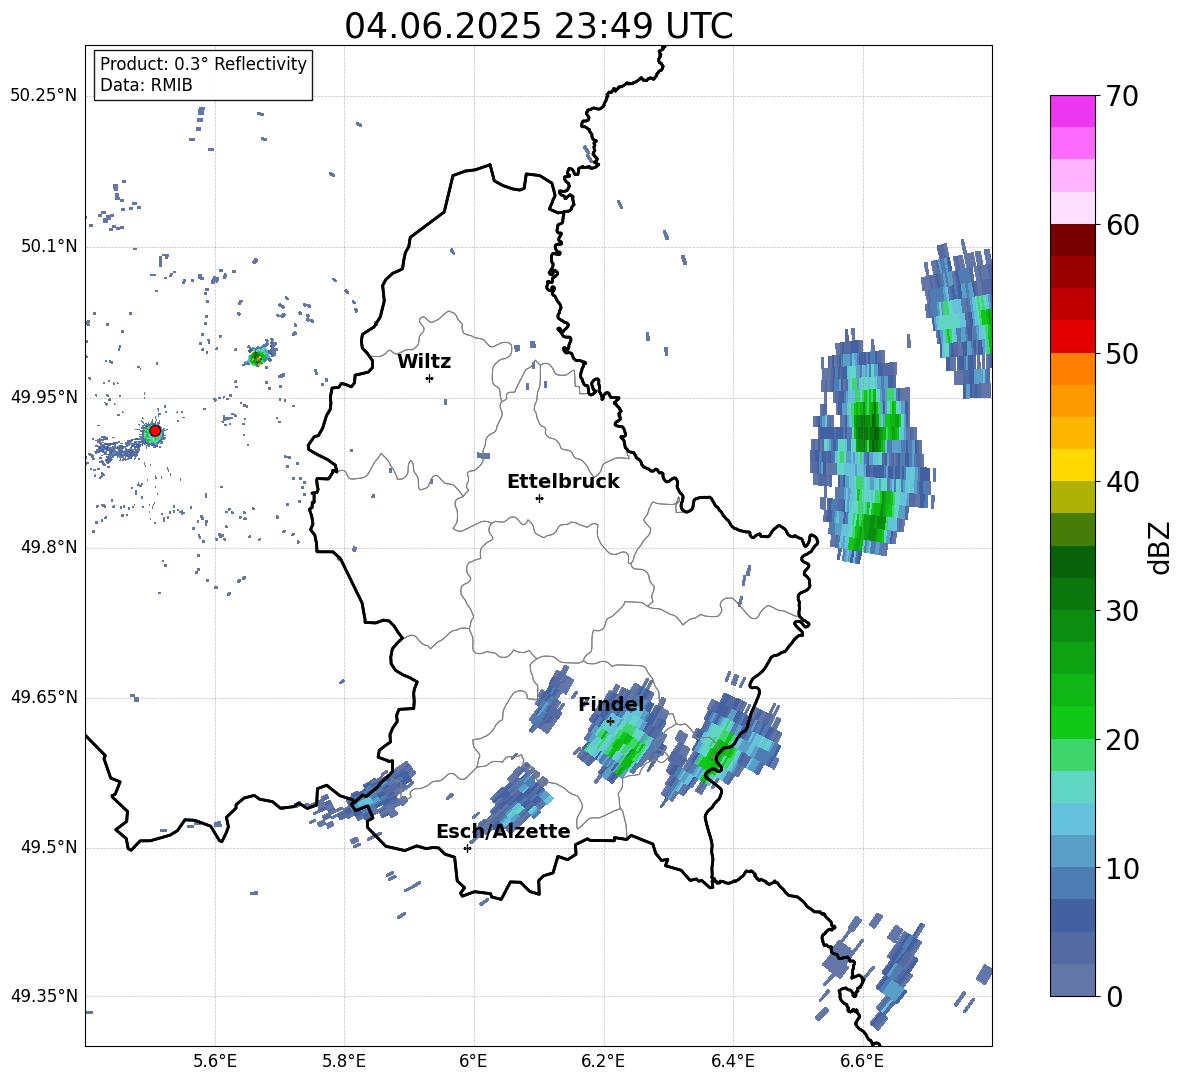Click the dBZ colorbar axis label

1161,547
